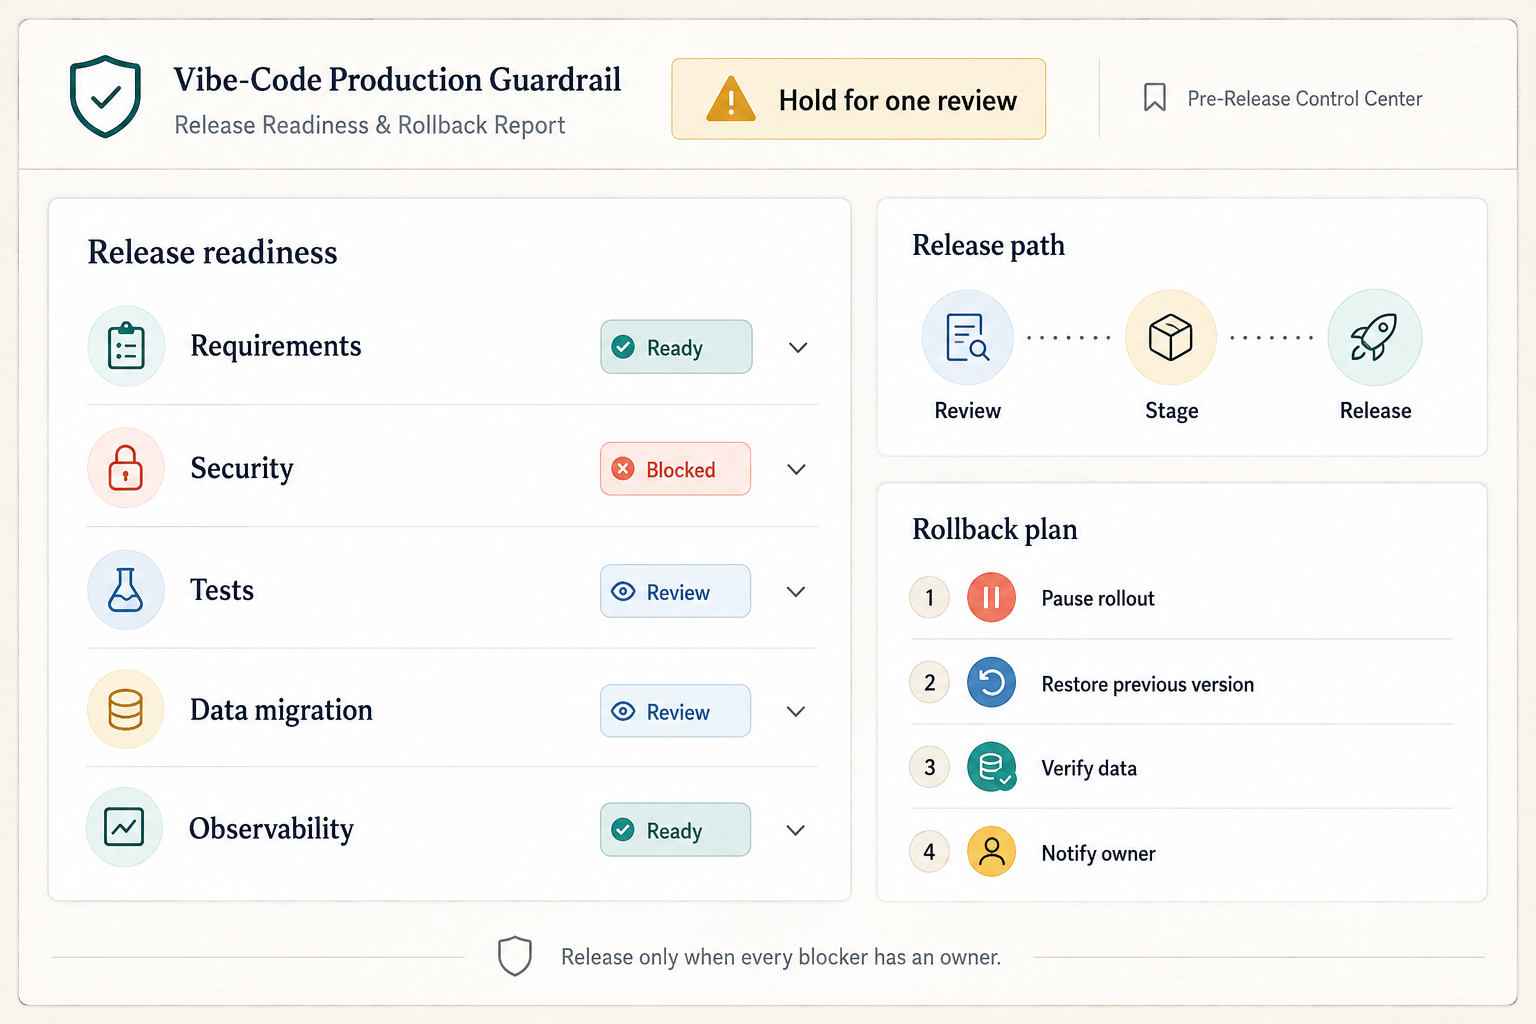
Task: Expand the Security row chevron
Action: coord(797,470)
